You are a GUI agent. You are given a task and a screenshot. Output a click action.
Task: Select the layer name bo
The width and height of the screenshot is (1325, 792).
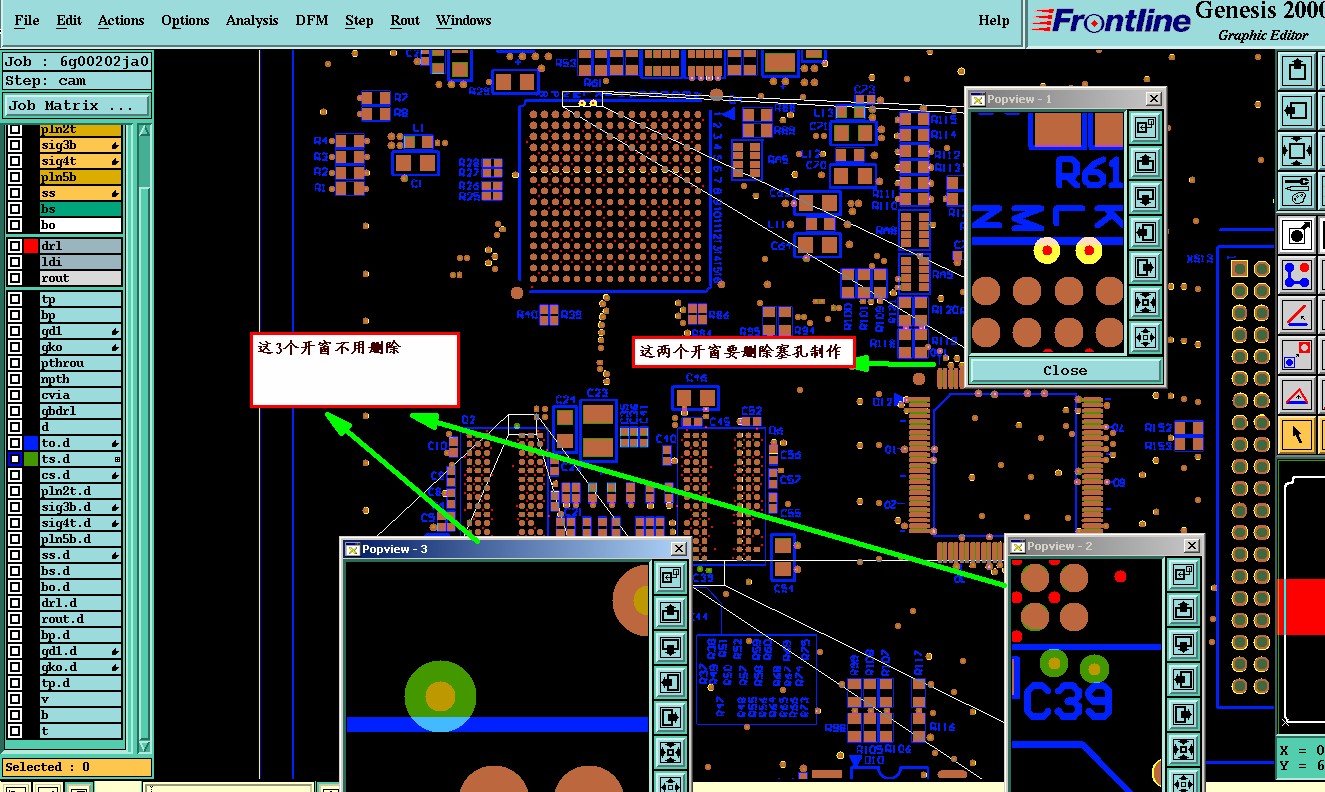tap(80, 225)
